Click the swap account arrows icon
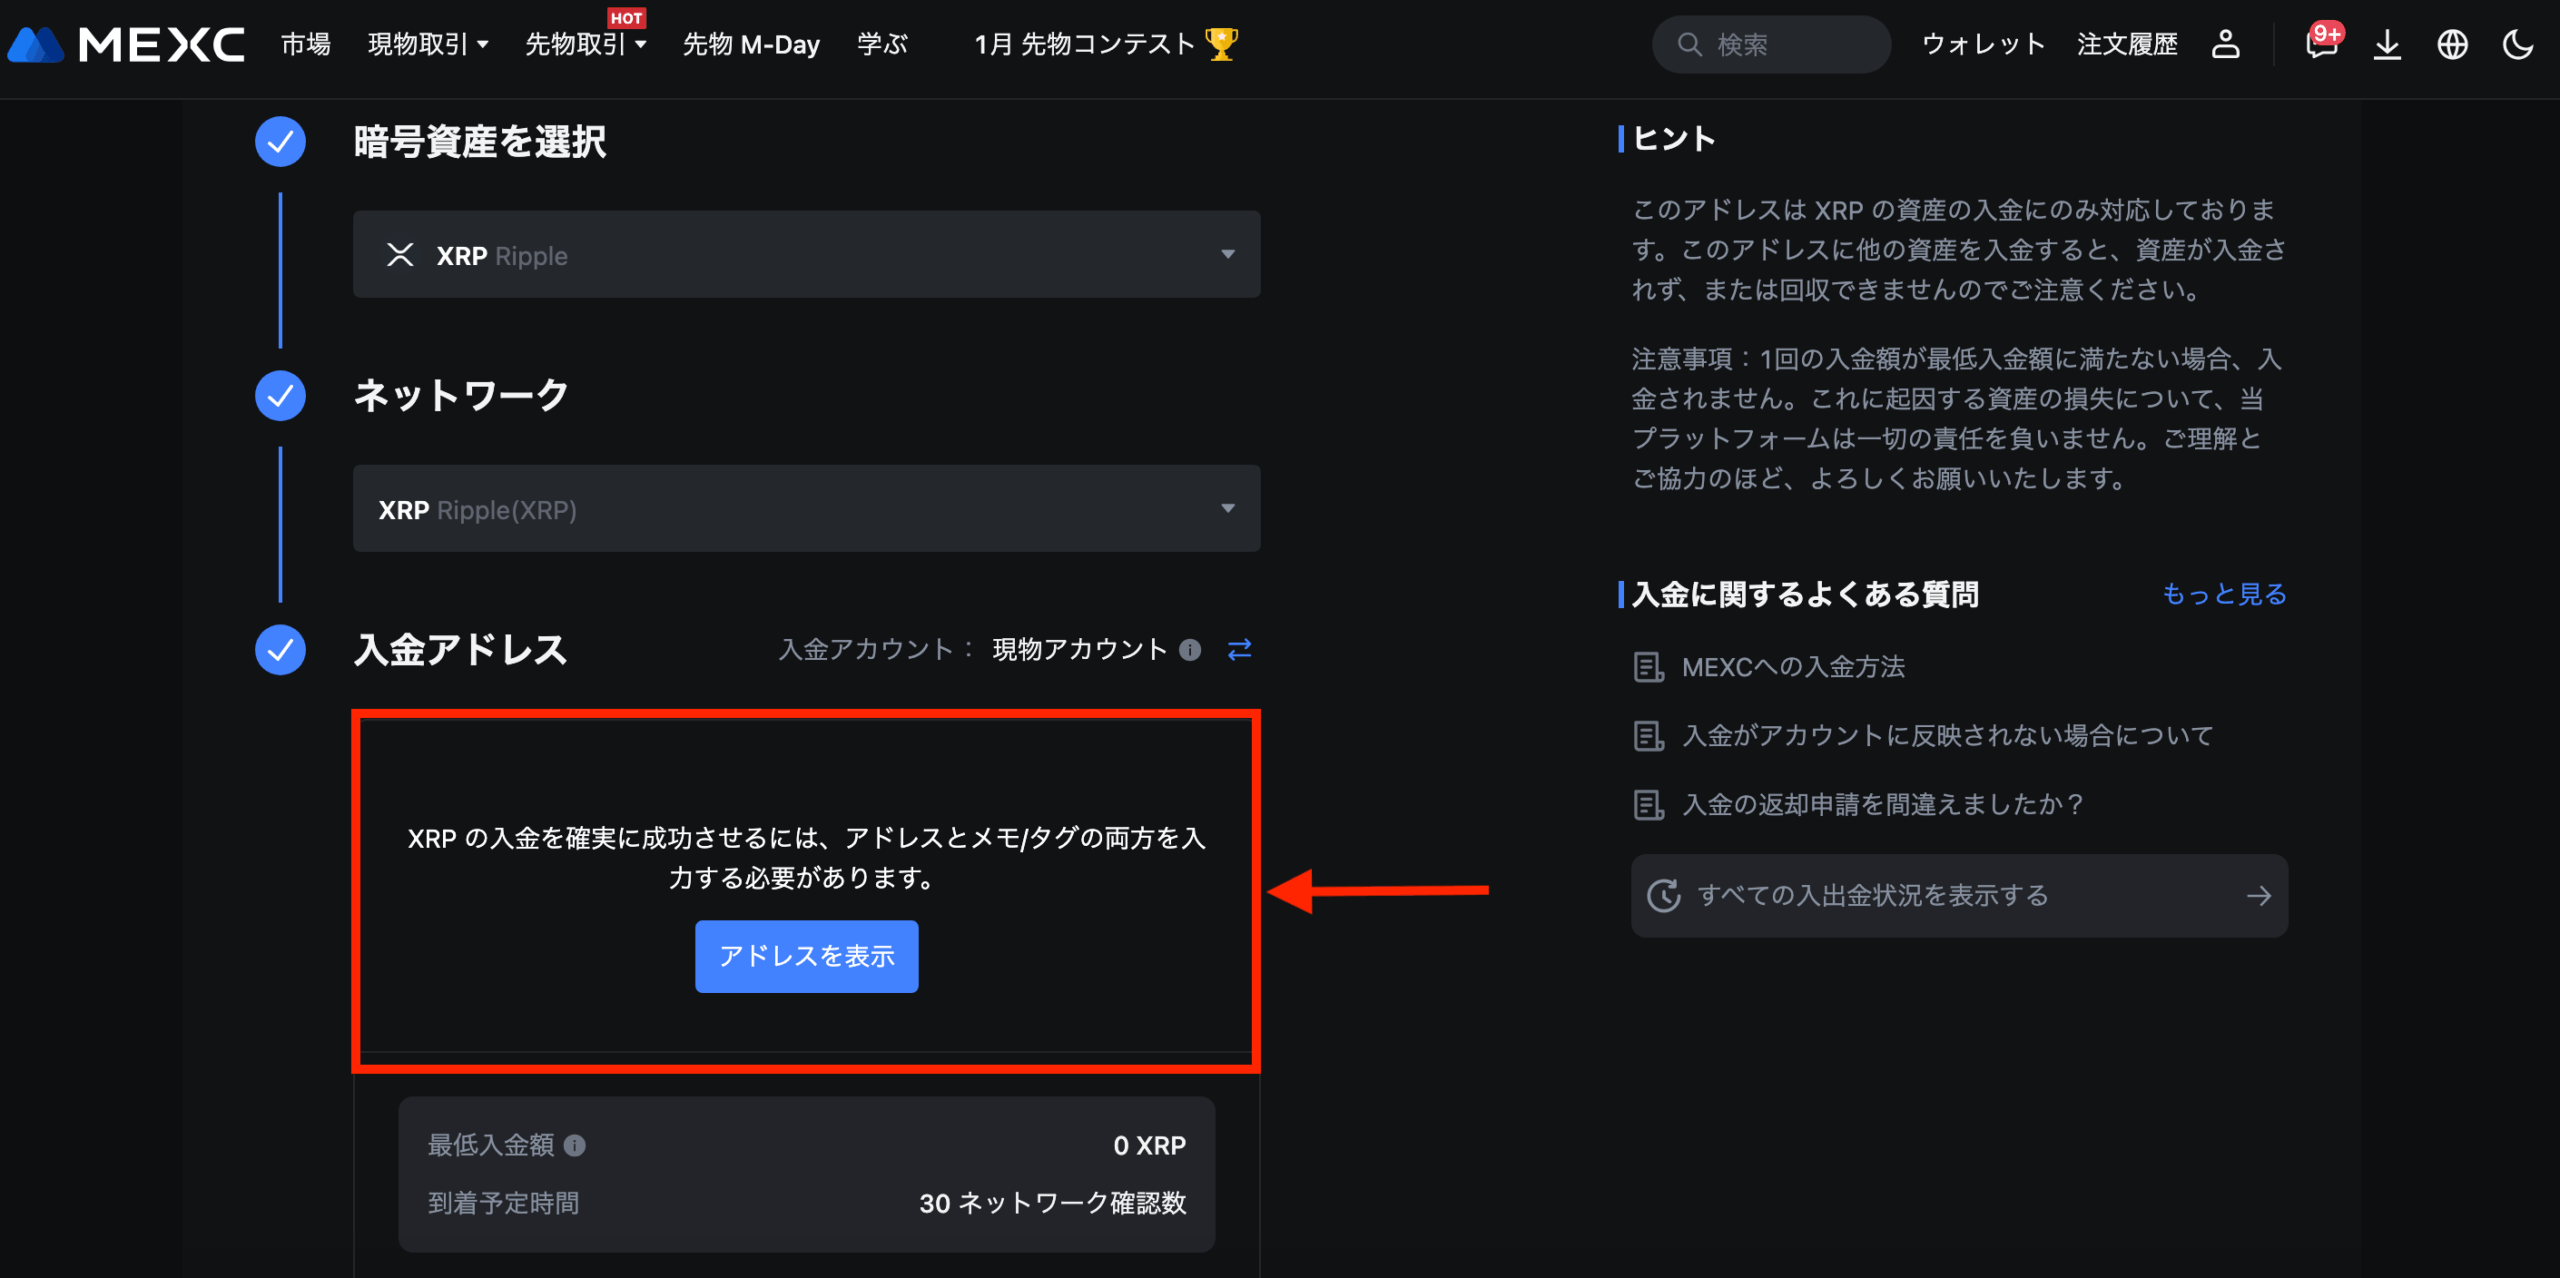Image resolution: width=2560 pixels, height=1278 pixels. point(1240,650)
